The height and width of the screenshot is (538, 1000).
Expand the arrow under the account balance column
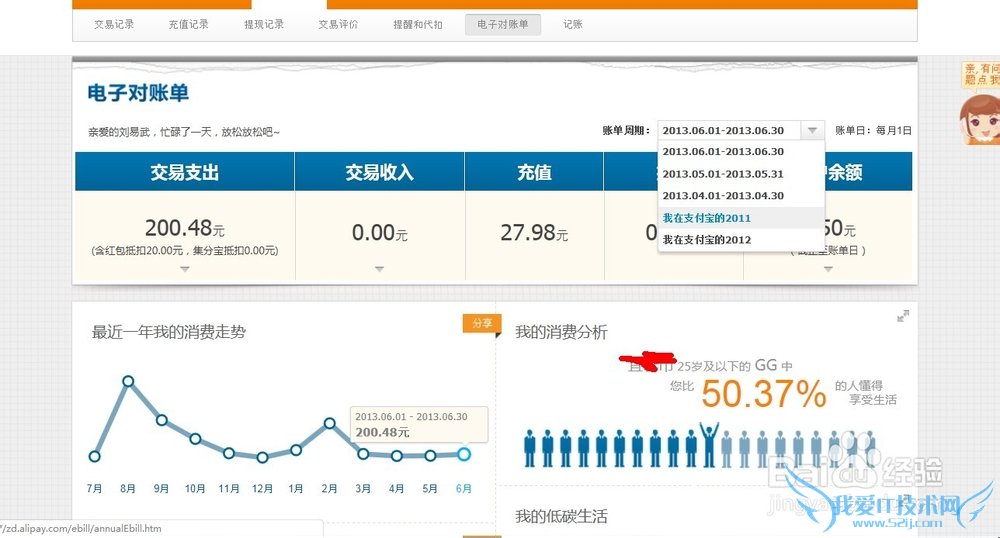(x=829, y=269)
